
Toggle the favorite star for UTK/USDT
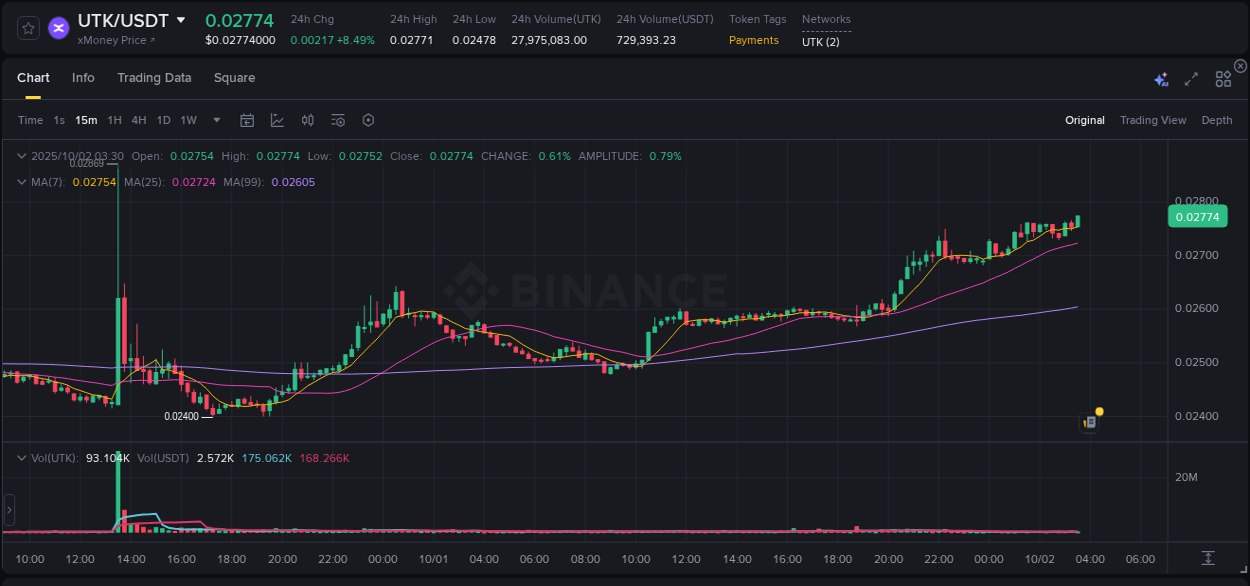tap(27, 28)
